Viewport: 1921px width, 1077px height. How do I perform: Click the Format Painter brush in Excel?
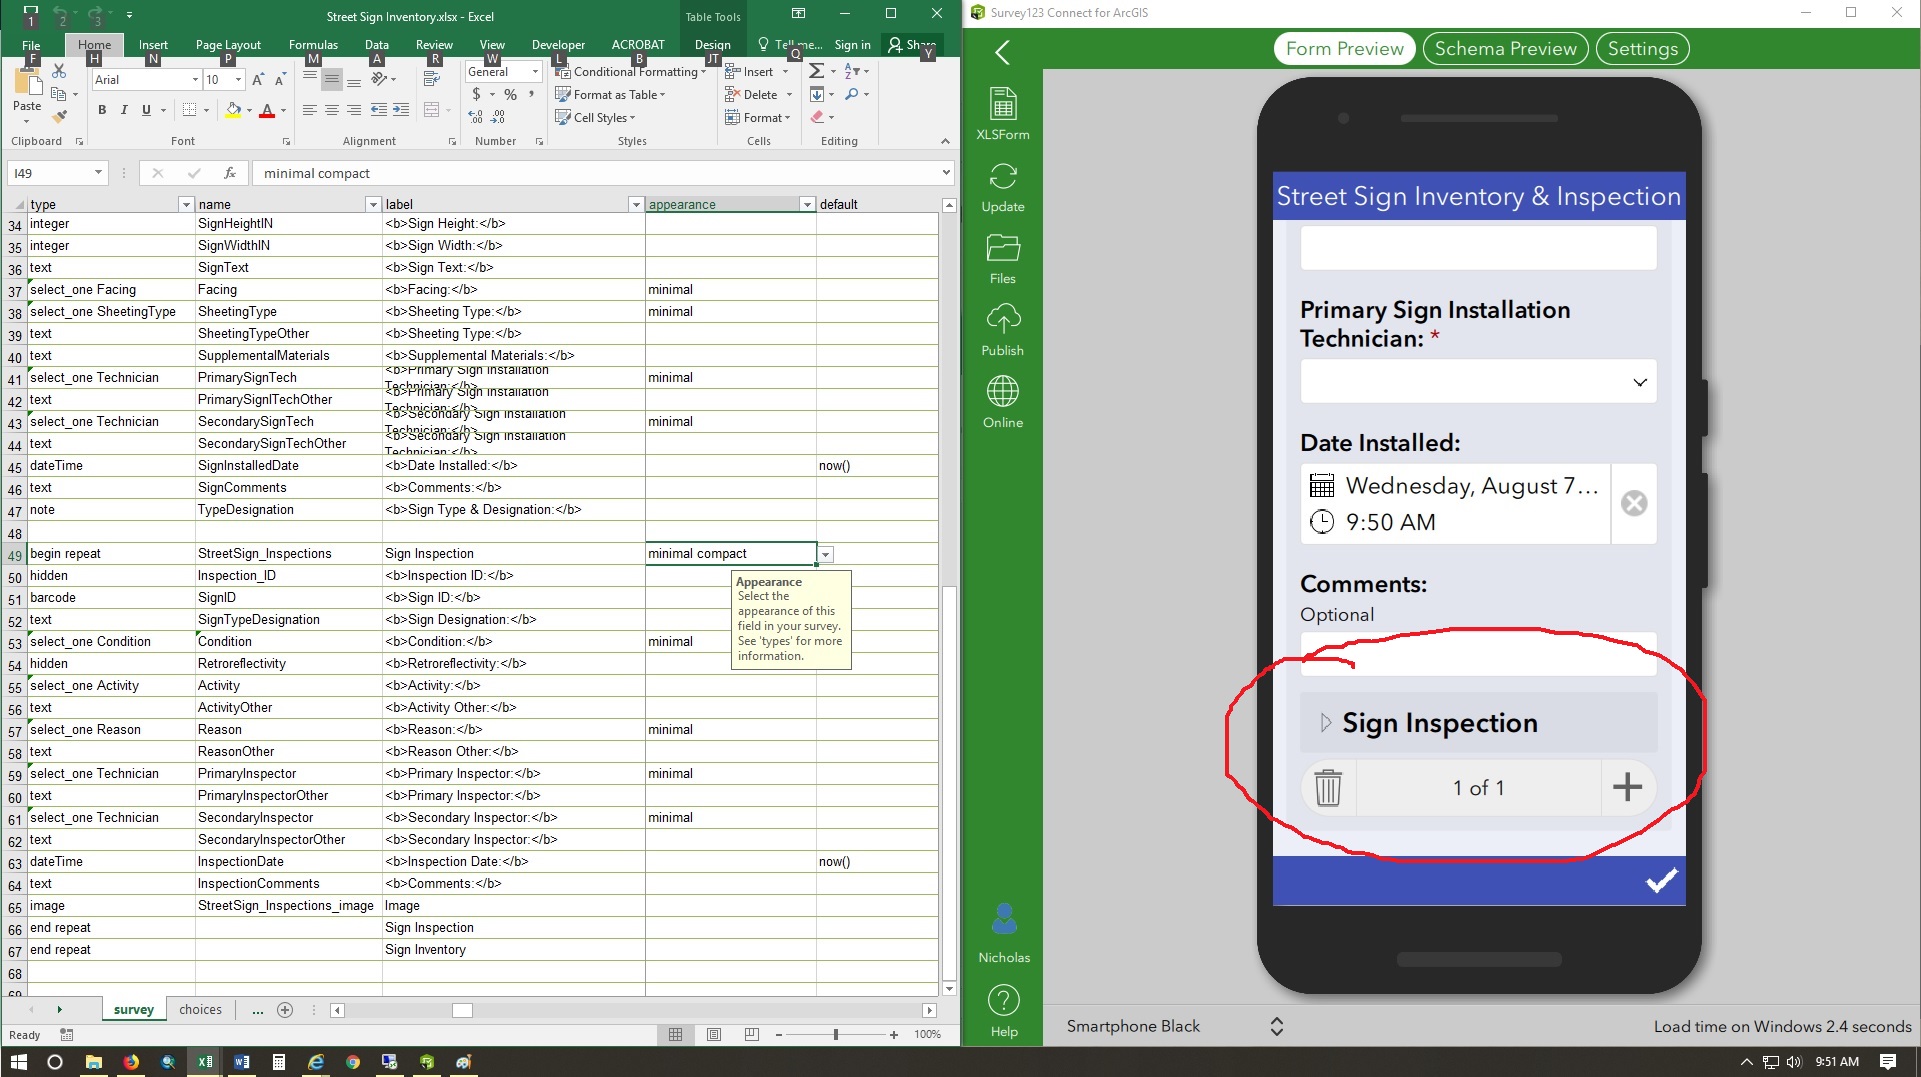point(59,117)
